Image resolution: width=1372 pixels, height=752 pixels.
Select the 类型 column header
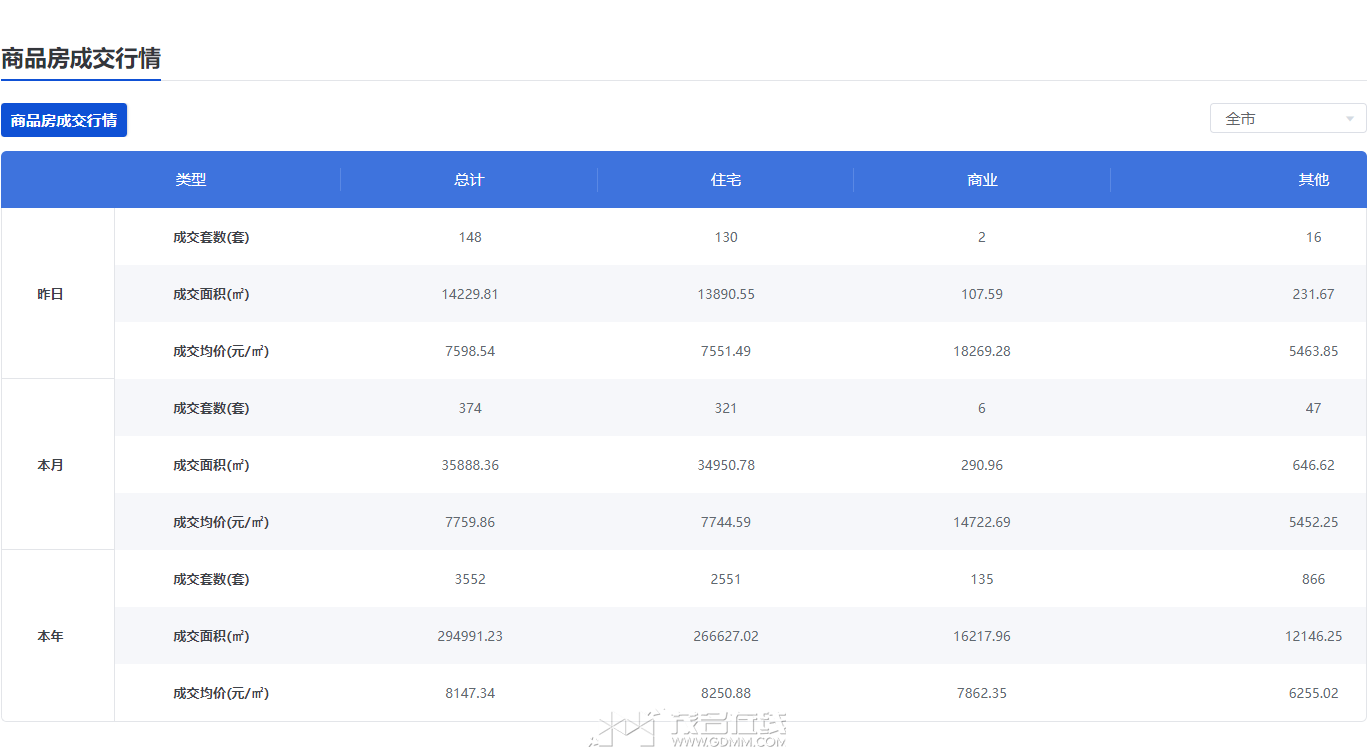(190, 180)
